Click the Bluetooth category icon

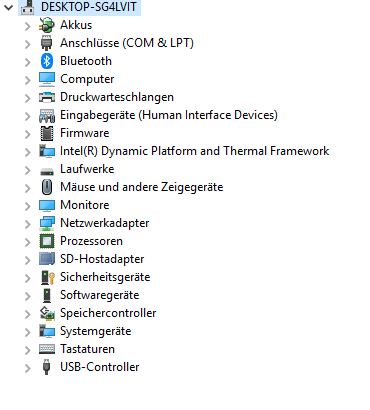tap(47, 61)
